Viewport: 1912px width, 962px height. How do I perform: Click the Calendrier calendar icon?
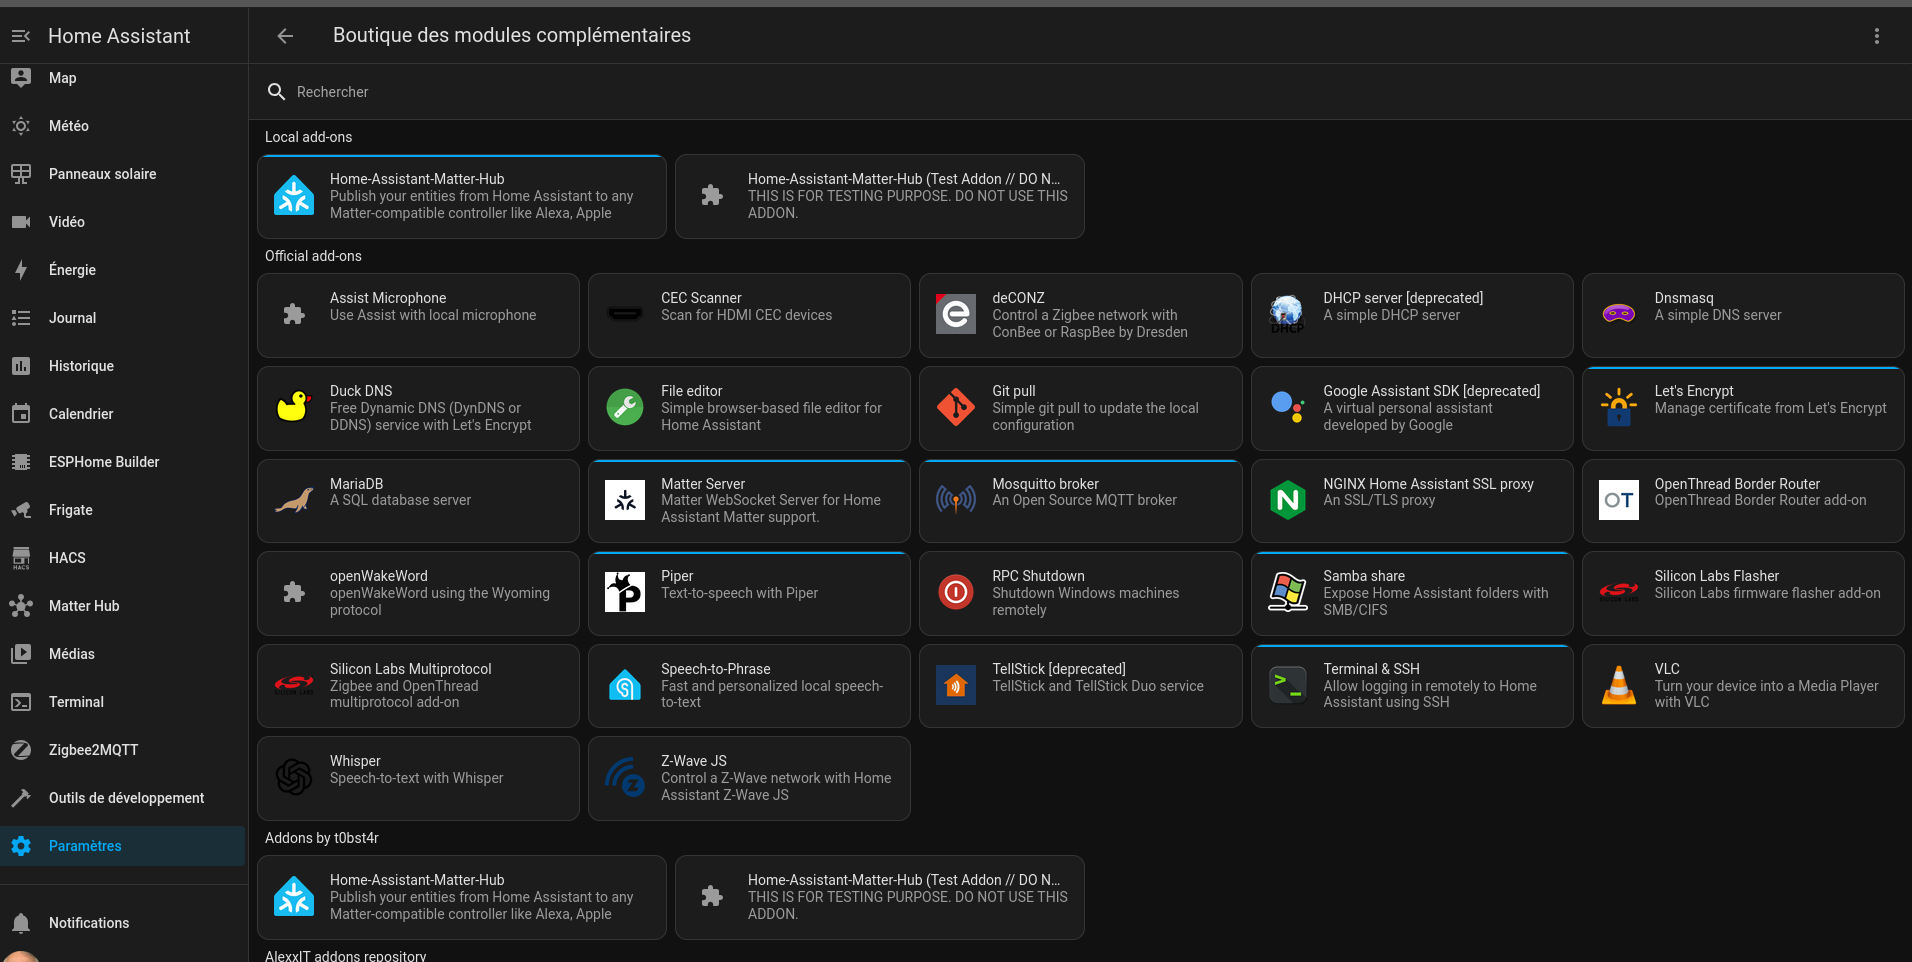[x=21, y=414]
